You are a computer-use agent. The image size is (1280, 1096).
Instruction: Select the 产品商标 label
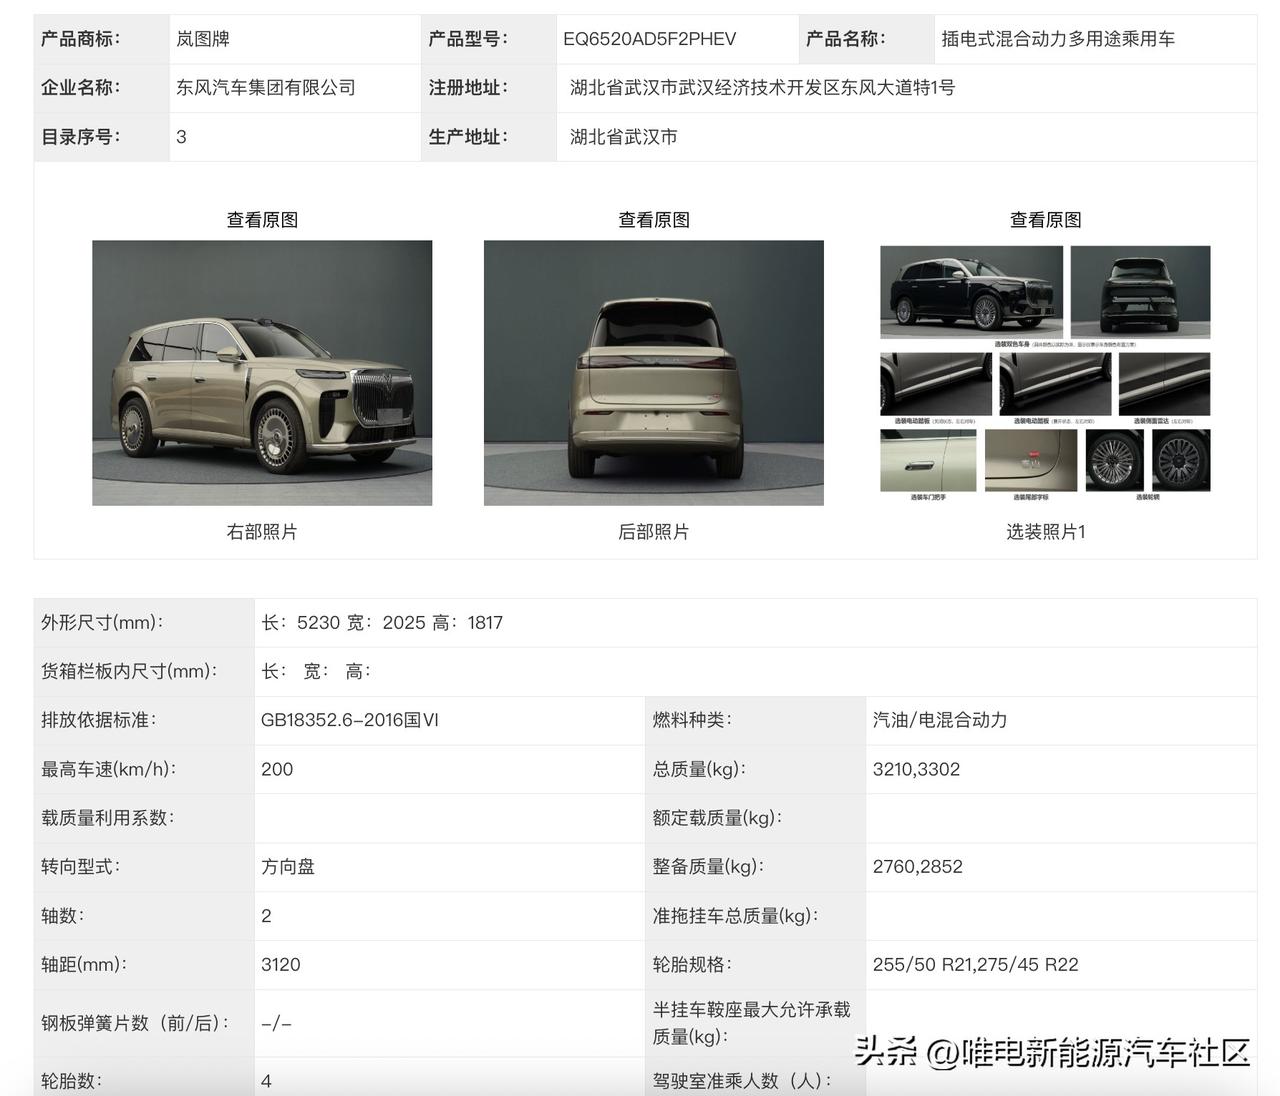pos(80,39)
